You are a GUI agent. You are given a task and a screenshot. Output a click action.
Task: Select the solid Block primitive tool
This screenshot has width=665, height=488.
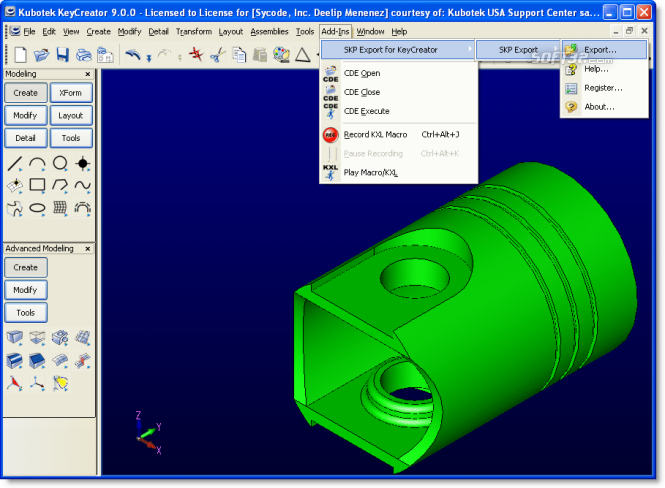(15, 337)
